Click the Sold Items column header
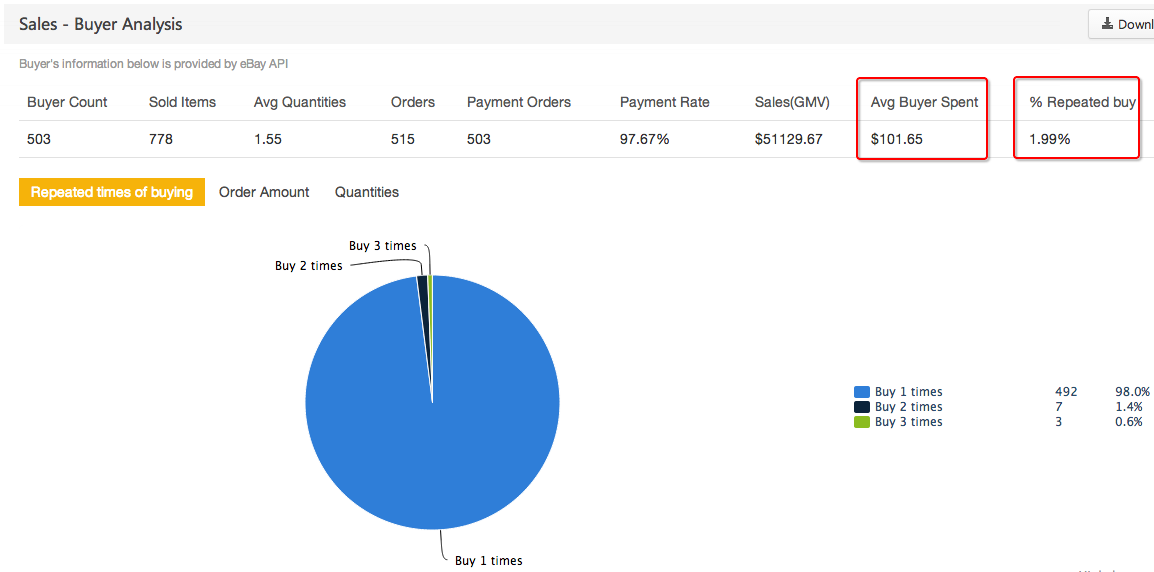Screen dimensions: 1154x572 pos(183,102)
